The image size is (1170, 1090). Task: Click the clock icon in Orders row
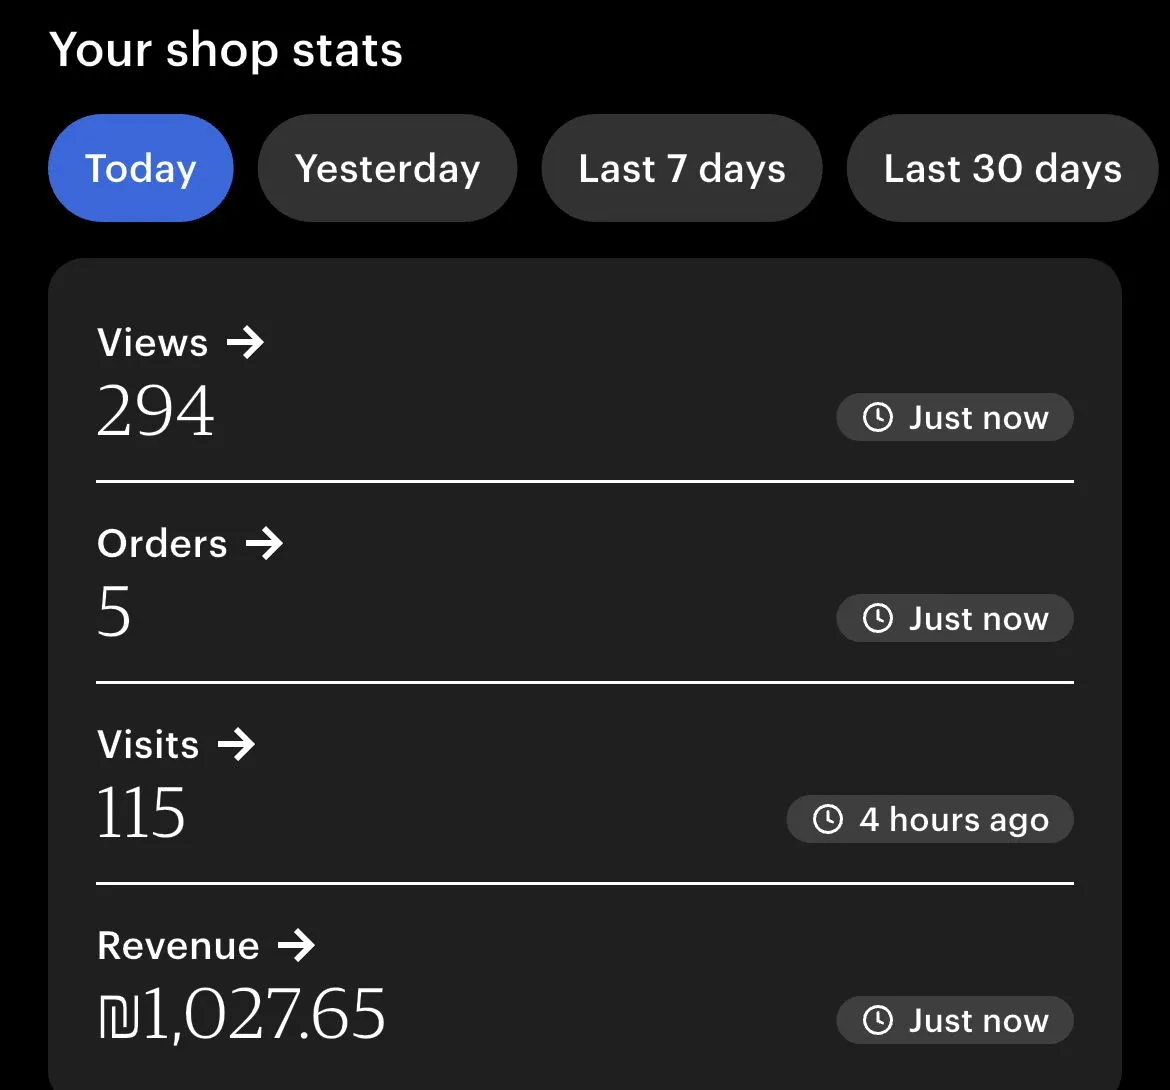pyautogui.click(x=877, y=619)
